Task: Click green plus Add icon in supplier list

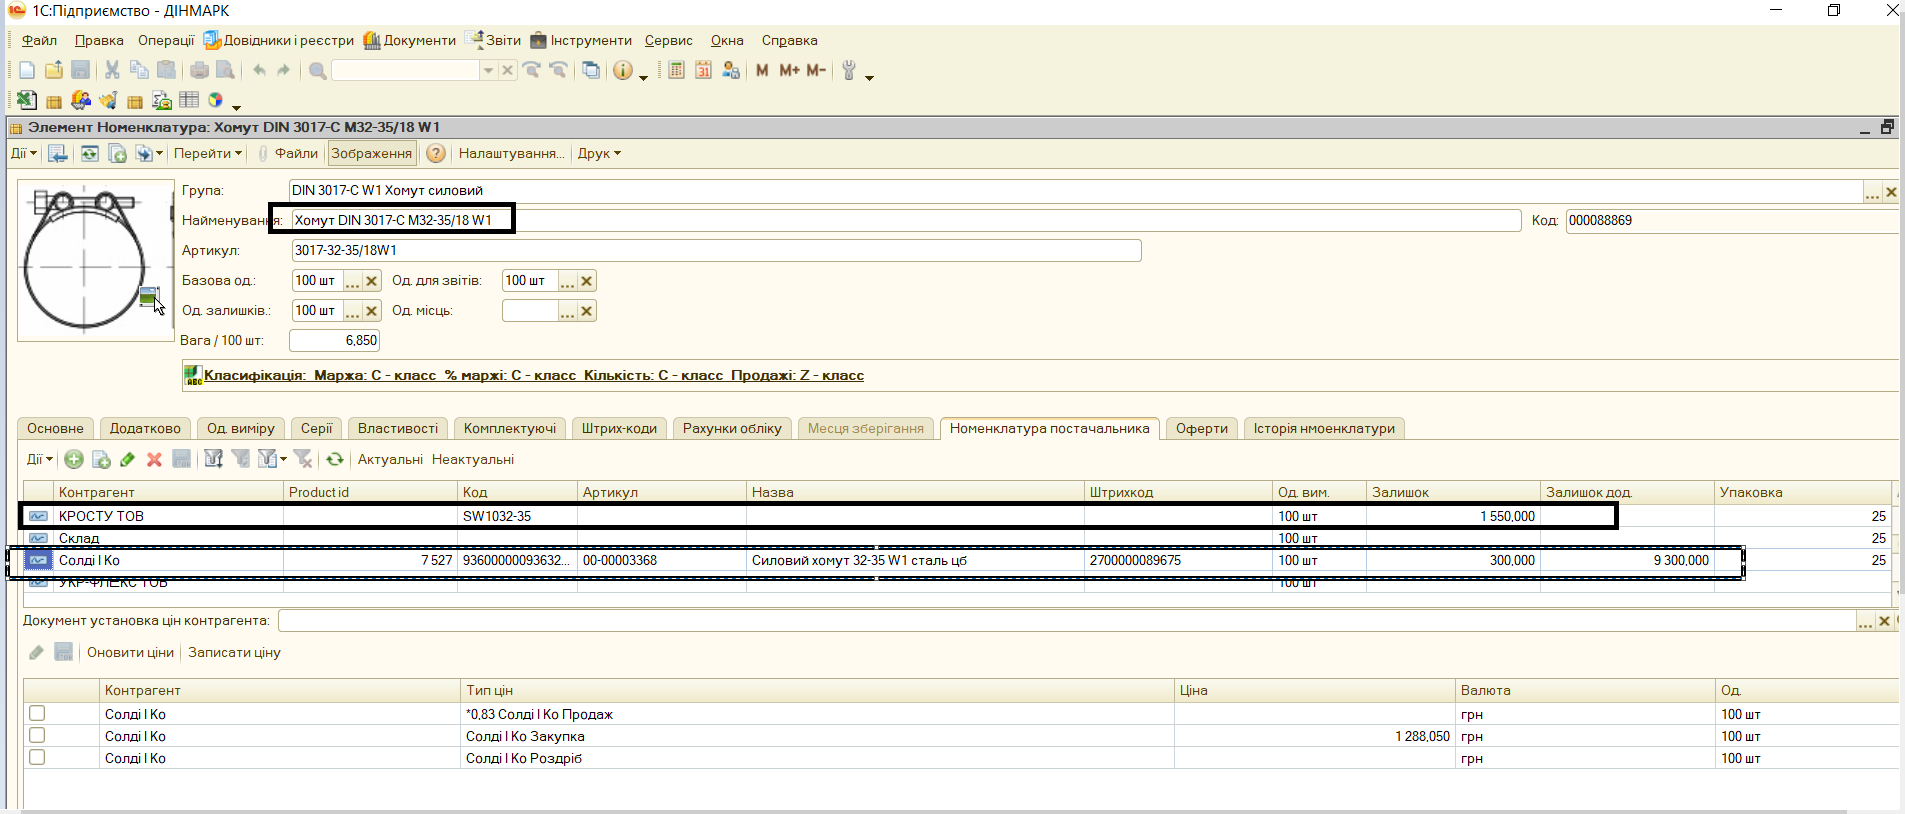Action: pyautogui.click(x=74, y=459)
